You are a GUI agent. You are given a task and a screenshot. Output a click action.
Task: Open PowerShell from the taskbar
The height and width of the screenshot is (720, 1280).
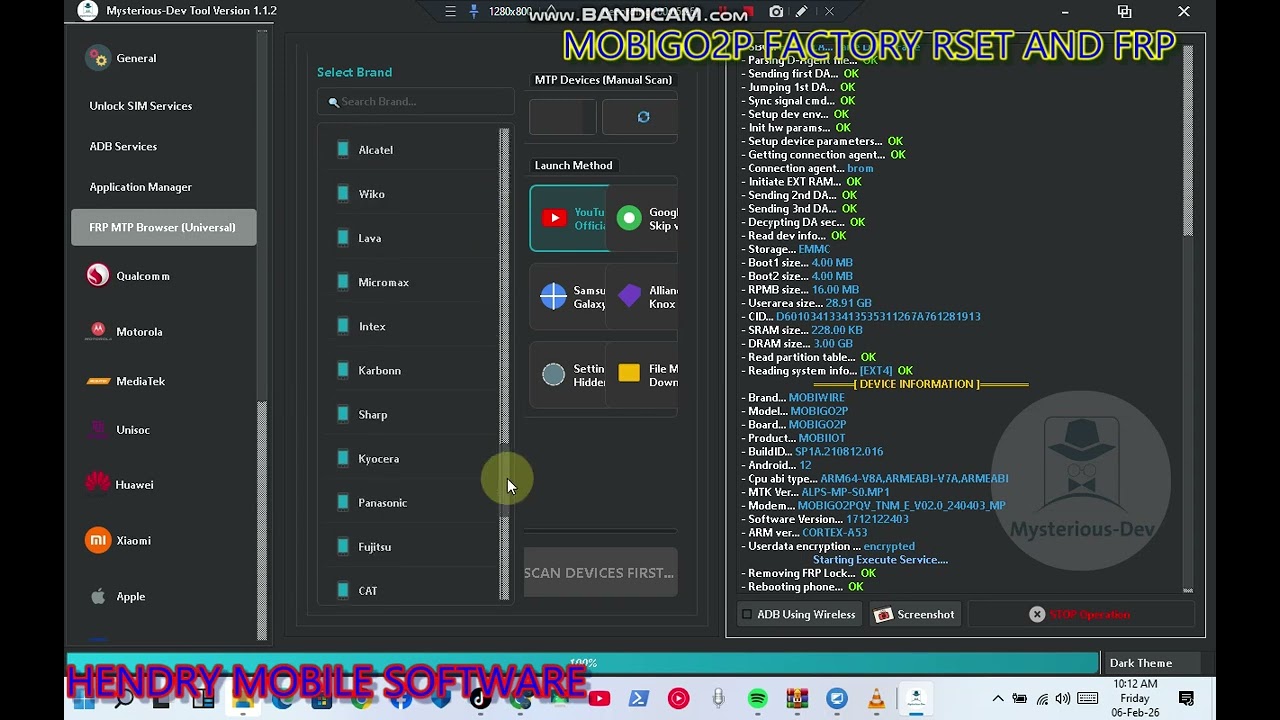pyautogui.click(x=639, y=698)
